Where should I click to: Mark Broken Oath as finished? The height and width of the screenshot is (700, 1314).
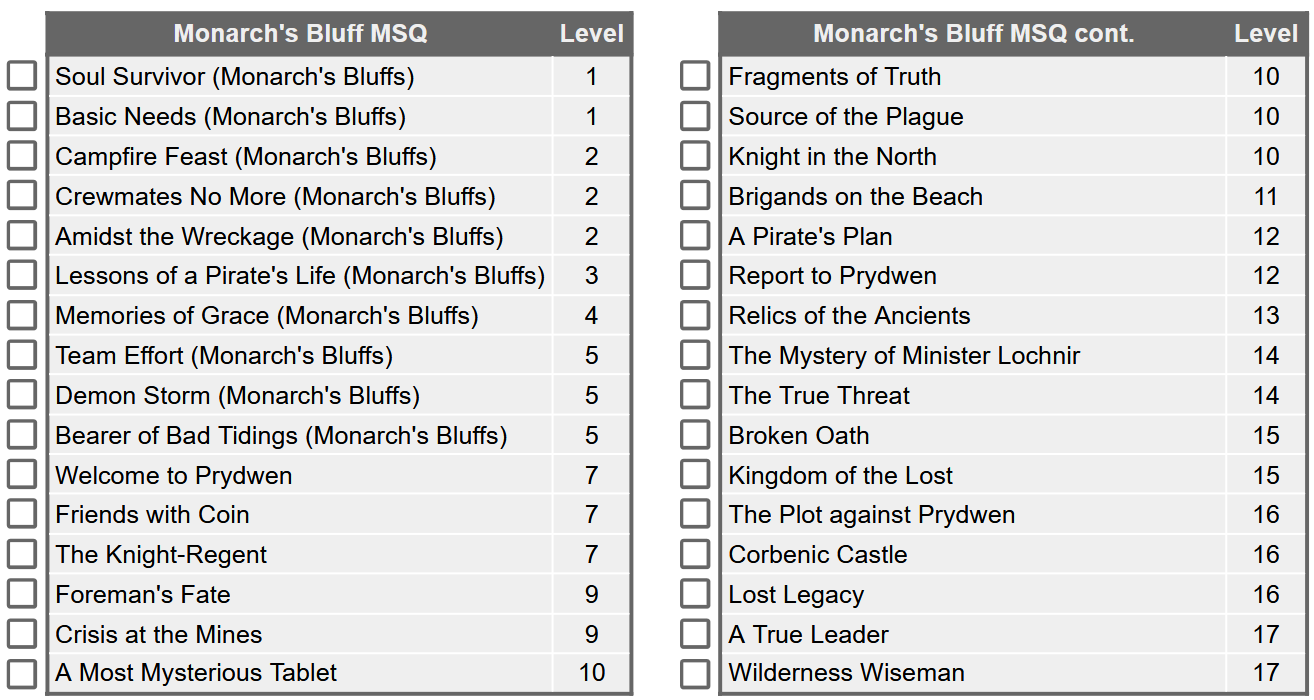click(x=695, y=434)
